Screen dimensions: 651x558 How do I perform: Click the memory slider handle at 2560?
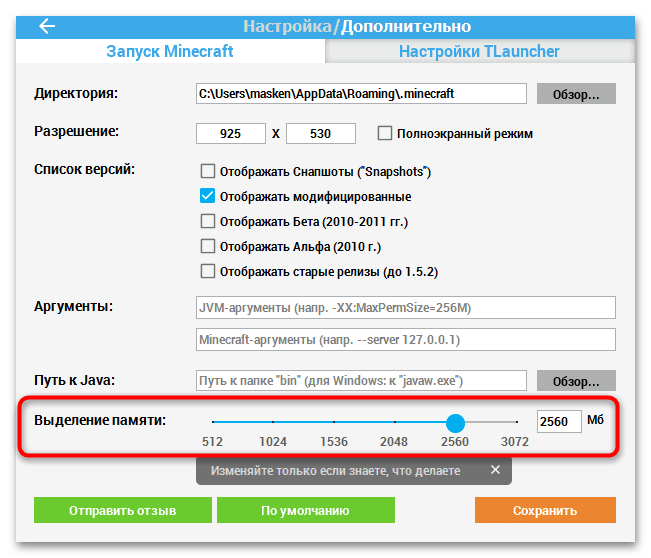click(x=455, y=423)
